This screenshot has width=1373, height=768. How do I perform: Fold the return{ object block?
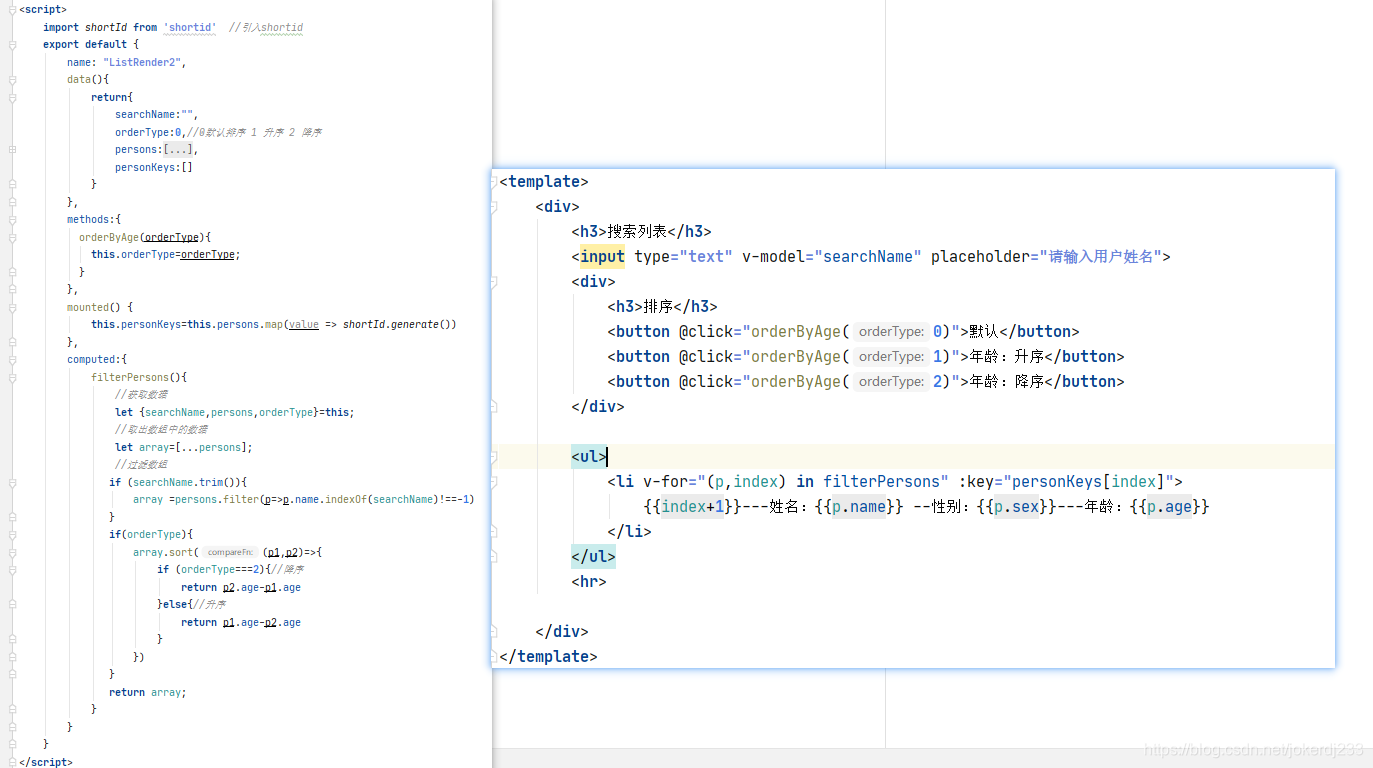[12, 97]
